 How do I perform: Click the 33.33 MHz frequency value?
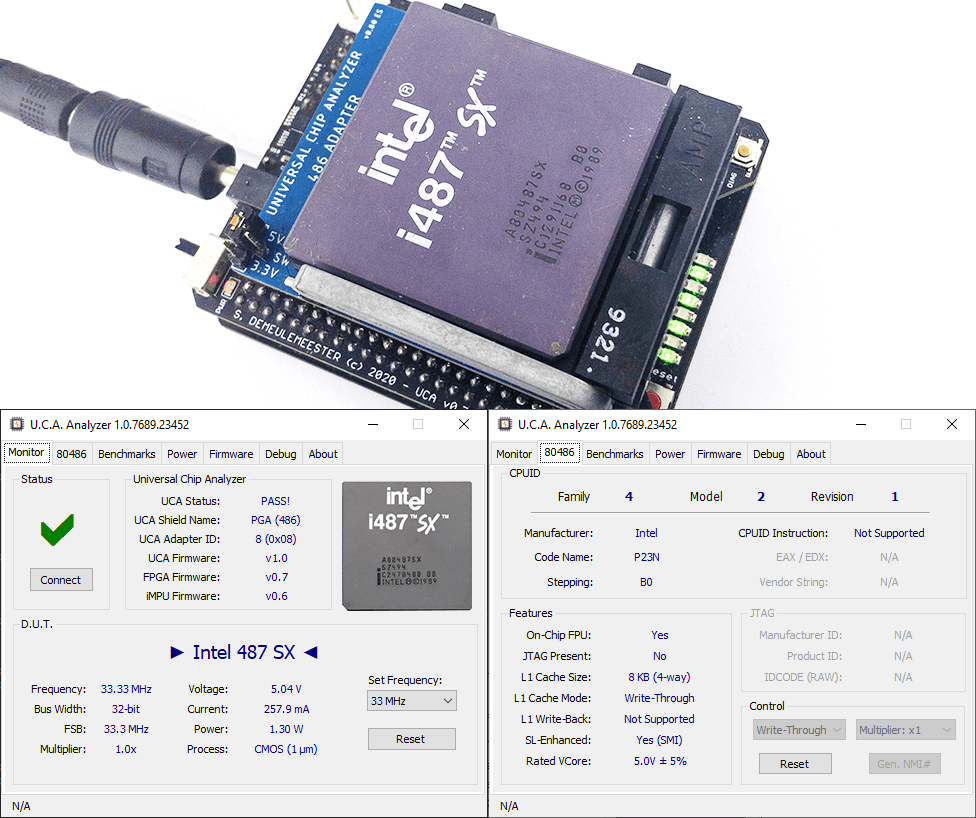(x=126, y=689)
